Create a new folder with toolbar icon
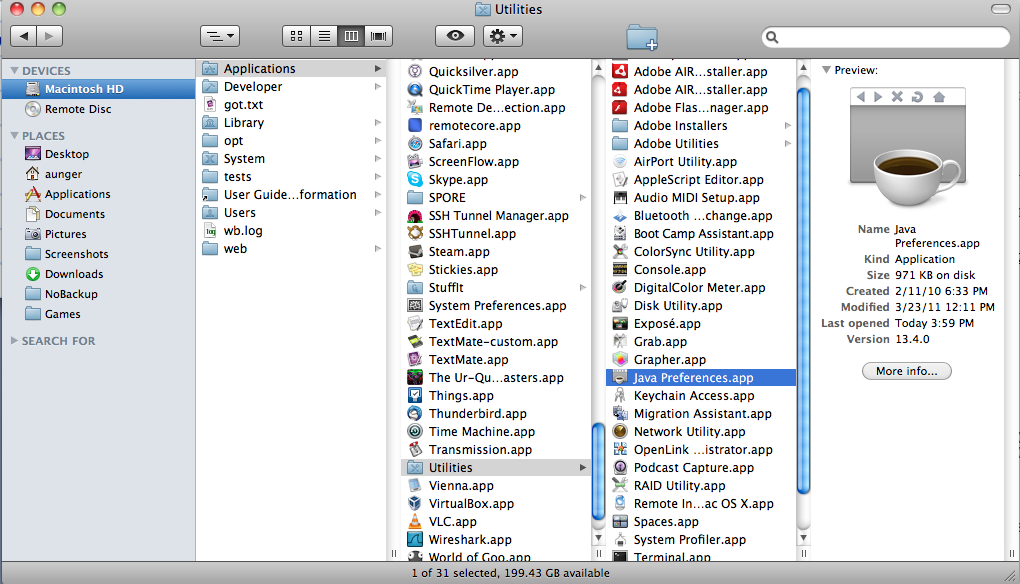This screenshot has height=584, width=1020. pyautogui.click(x=642, y=37)
